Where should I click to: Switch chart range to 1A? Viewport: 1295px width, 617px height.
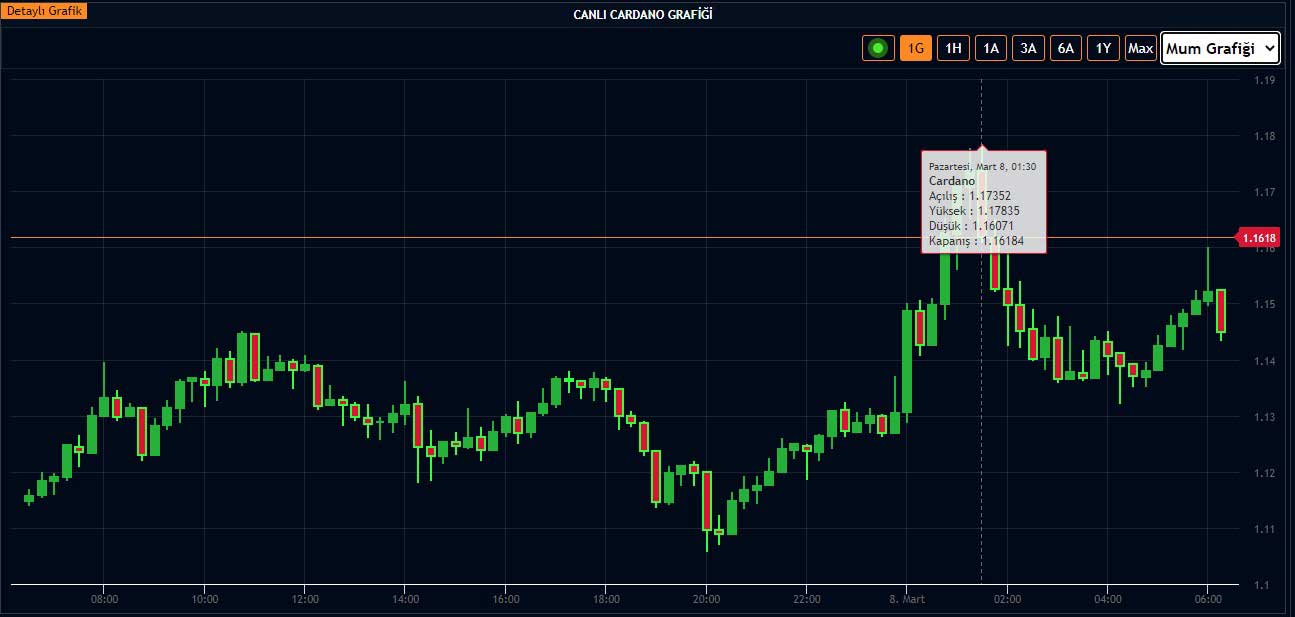point(991,48)
